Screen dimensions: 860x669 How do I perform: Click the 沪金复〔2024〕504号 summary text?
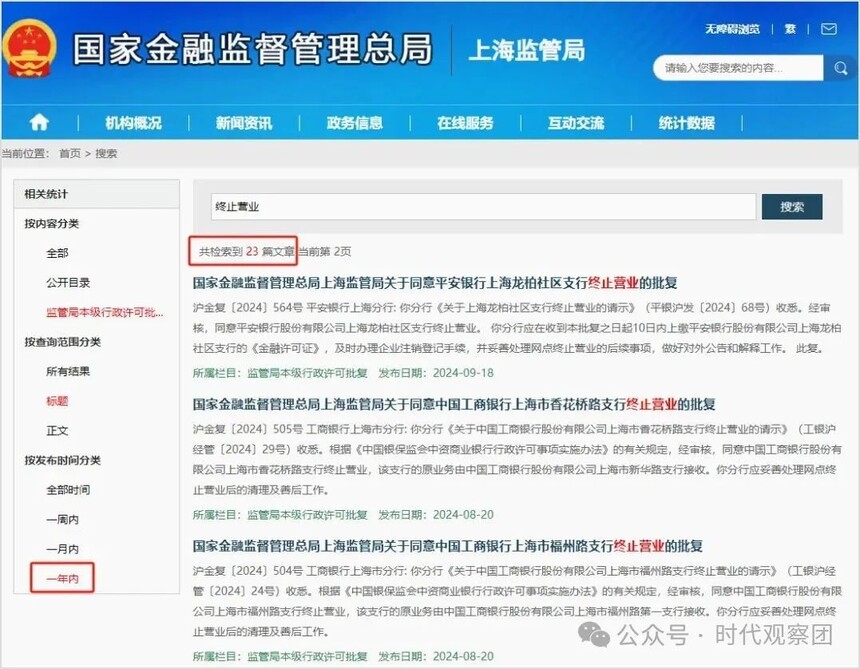(517, 601)
